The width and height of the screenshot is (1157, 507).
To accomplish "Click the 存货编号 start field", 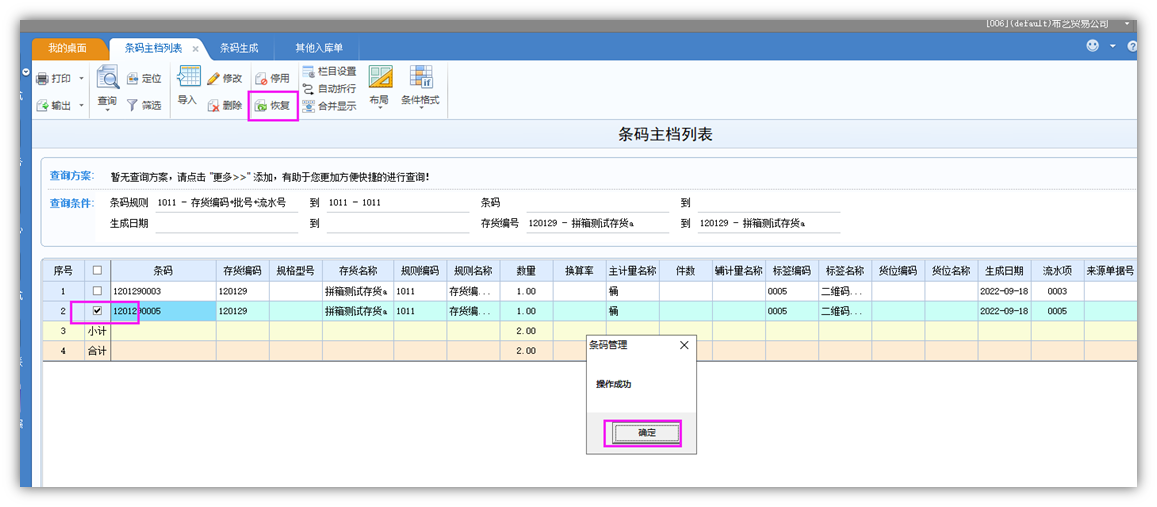I will (598, 224).
